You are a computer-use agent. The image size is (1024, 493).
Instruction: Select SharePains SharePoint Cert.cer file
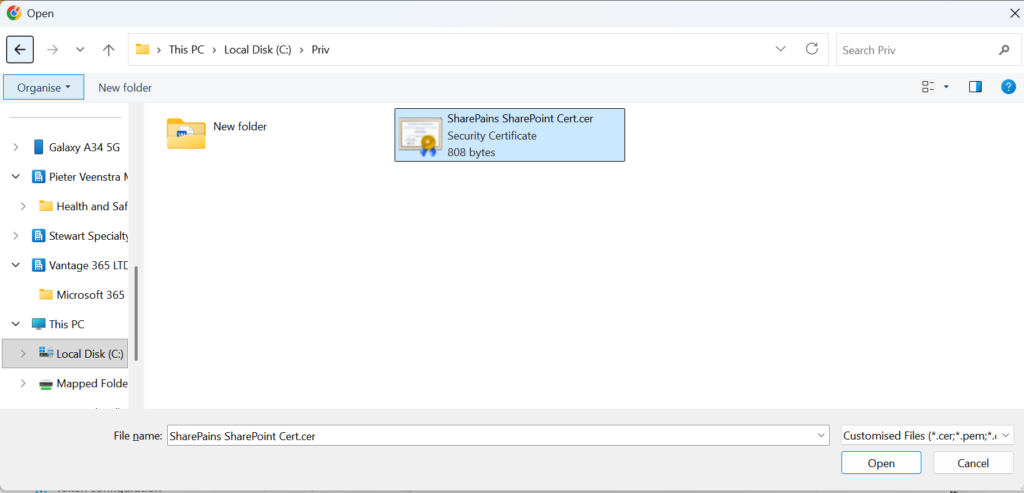pyautogui.click(x=509, y=135)
